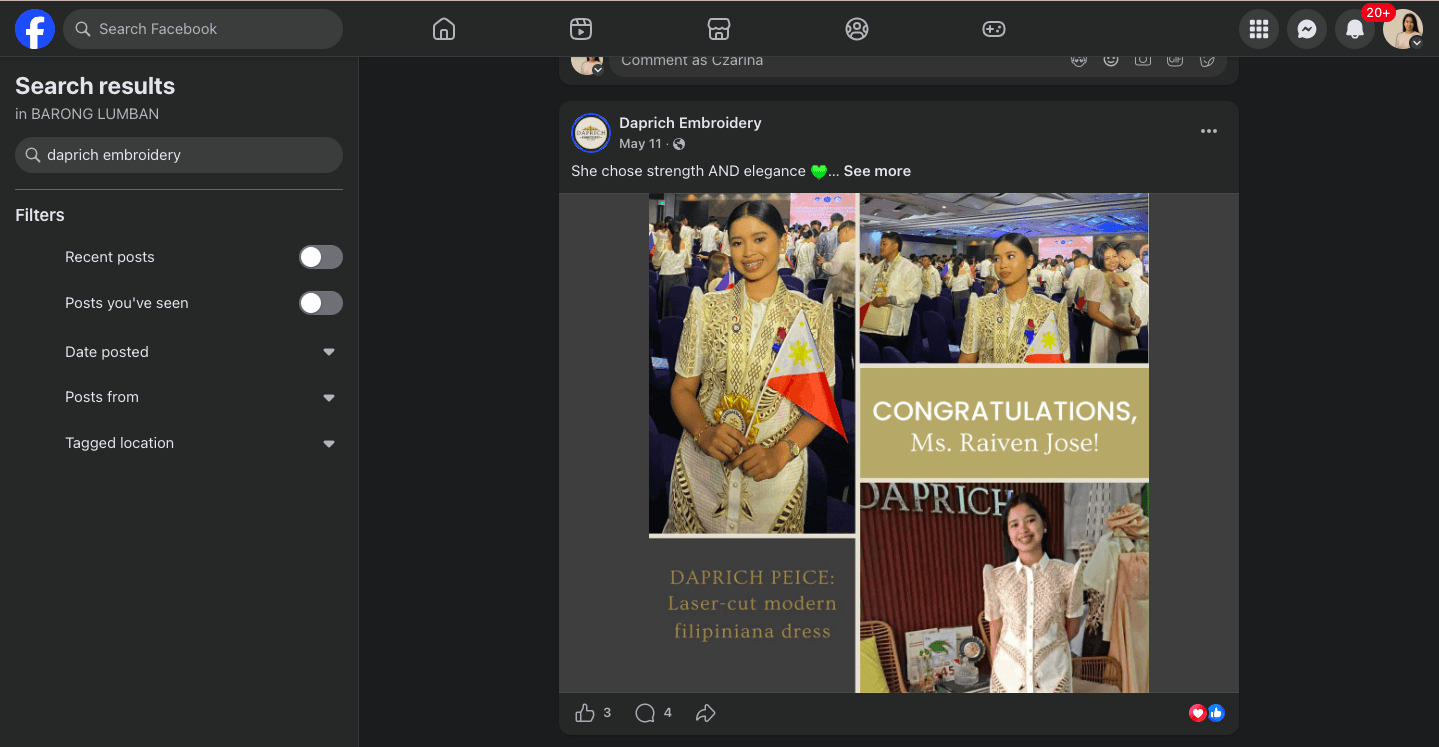Open the Congratulations Ms. Raiven Jose image

click(1004, 423)
